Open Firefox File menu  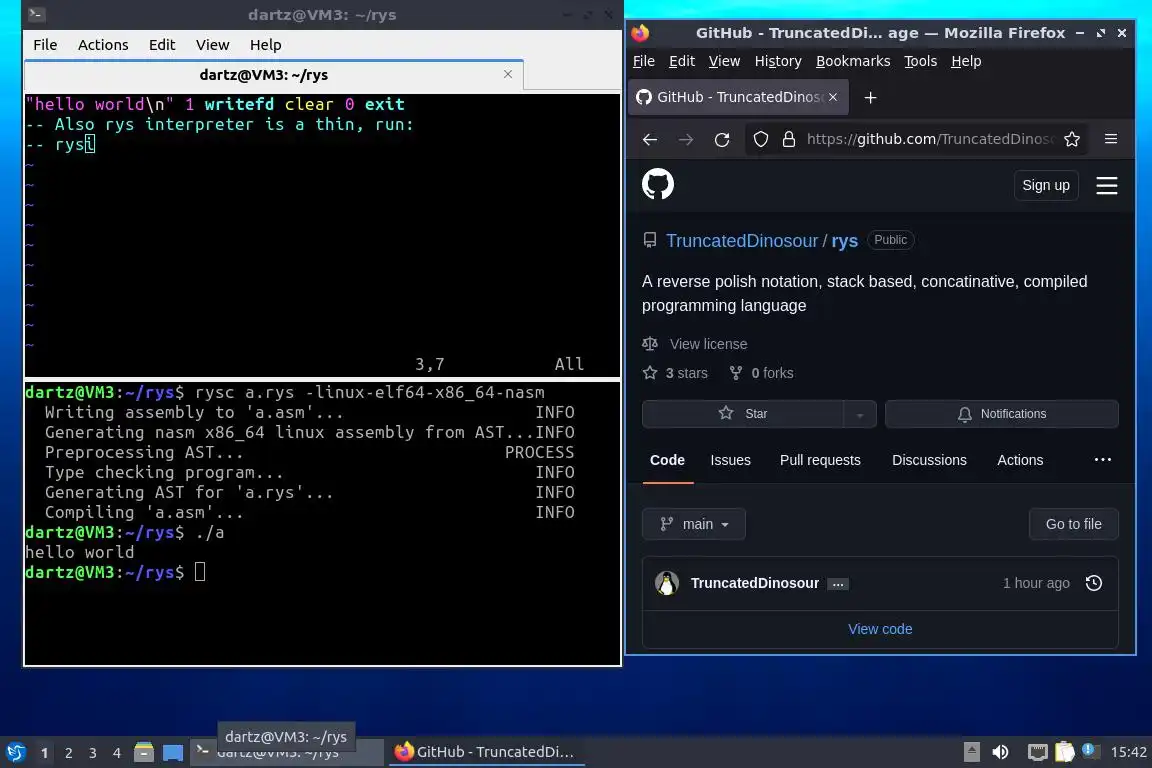click(x=644, y=61)
